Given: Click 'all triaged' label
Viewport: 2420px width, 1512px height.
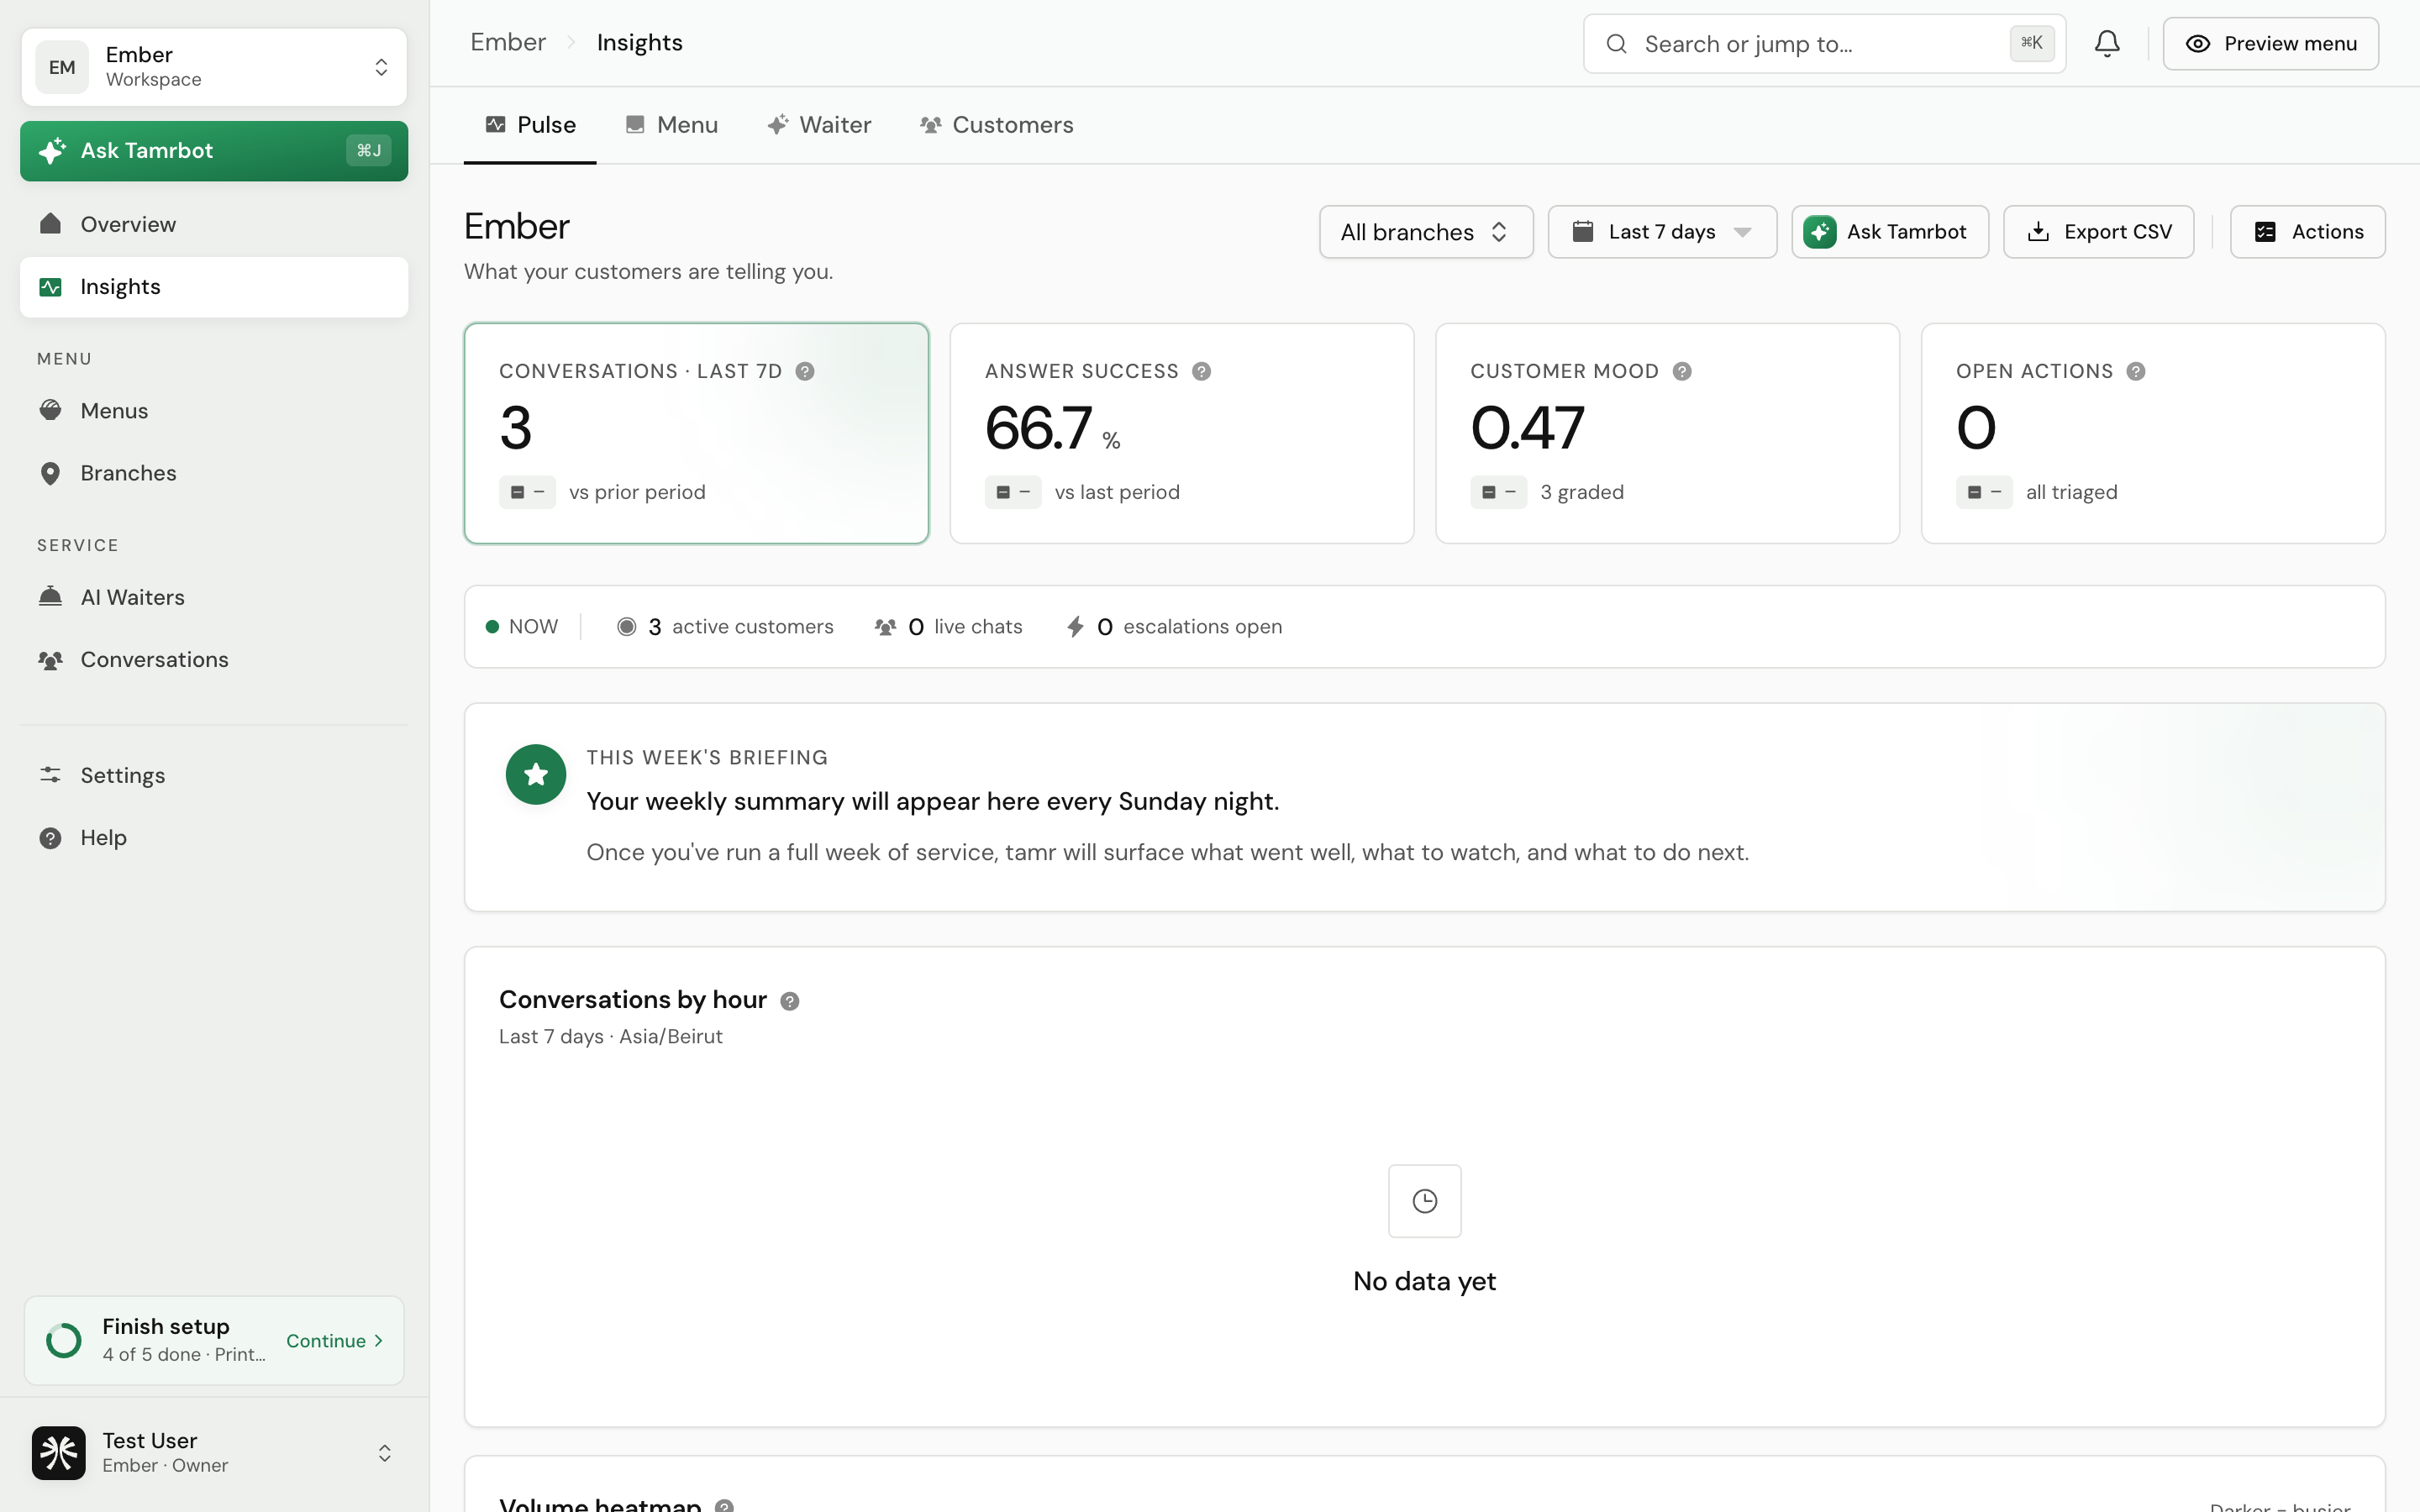Looking at the screenshot, I should [2071, 492].
